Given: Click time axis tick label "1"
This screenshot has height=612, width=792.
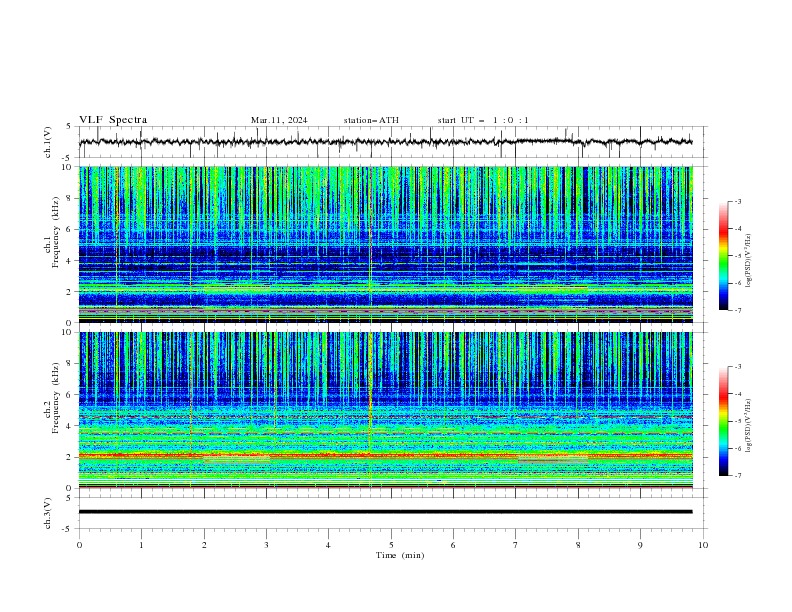Looking at the screenshot, I should [x=141, y=545].
